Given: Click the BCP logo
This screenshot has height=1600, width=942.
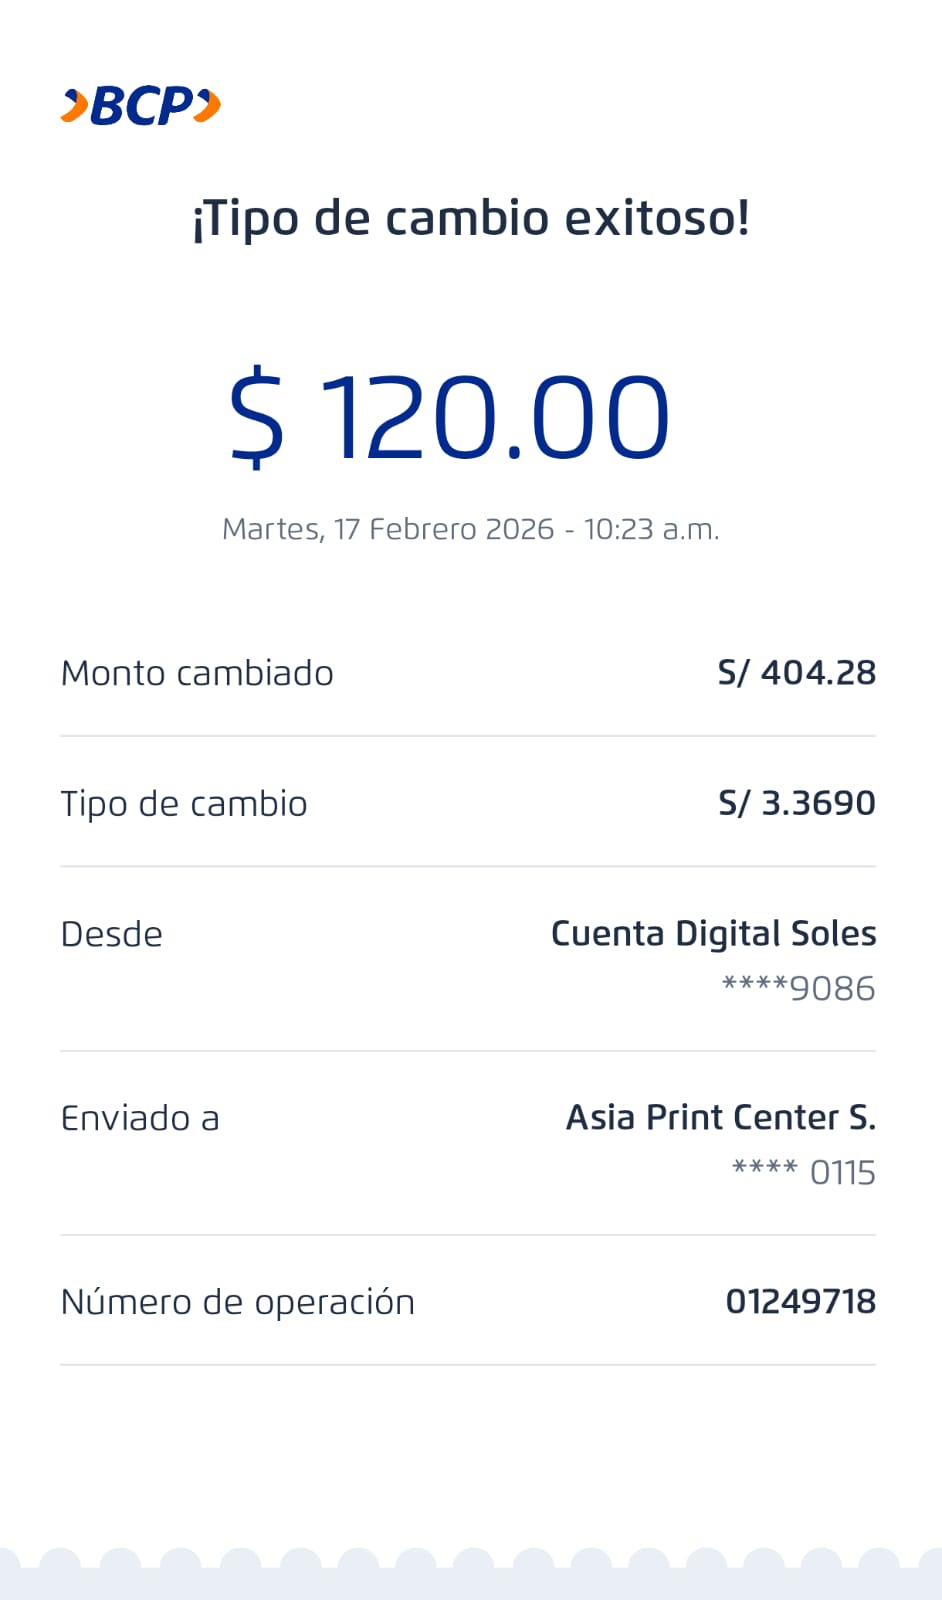Looking at the screenshot, I should 141,106.
